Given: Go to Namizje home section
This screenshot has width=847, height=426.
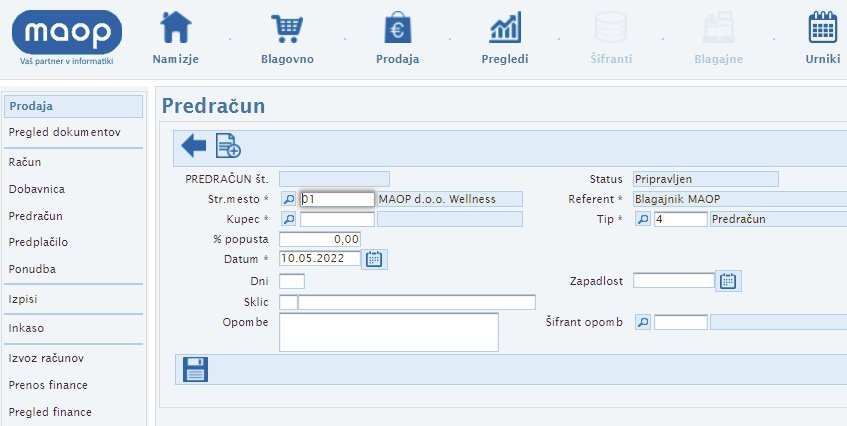Looking at the screenshot, I should [x=176, y=38].
